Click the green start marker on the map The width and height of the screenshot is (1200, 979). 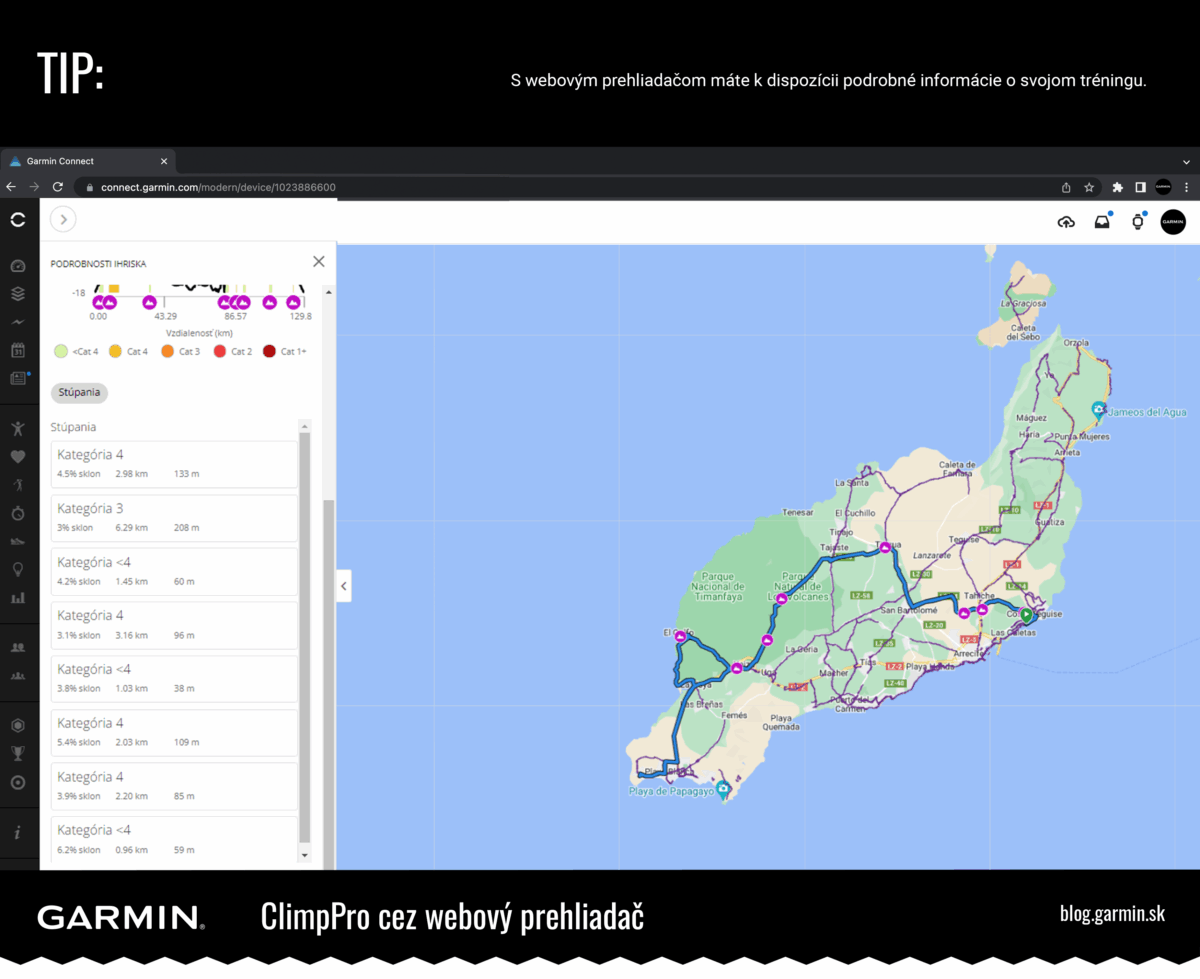[1026, 615]
